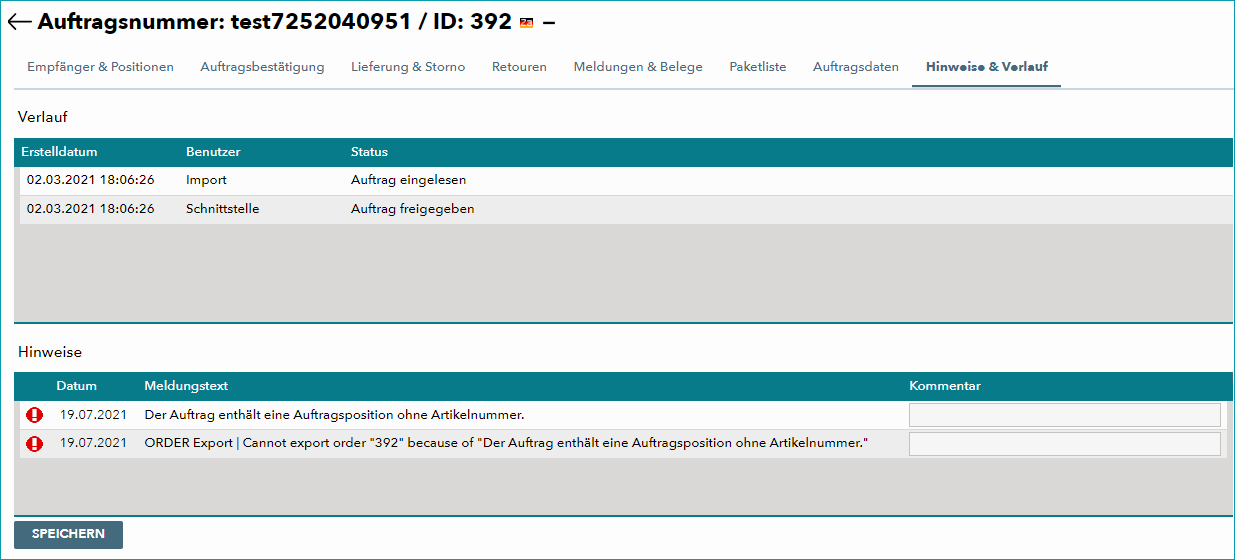Select the 'Auftrag freigegeben' status cell
Viewport: 1235px width, 560px height.
point(412,210)
